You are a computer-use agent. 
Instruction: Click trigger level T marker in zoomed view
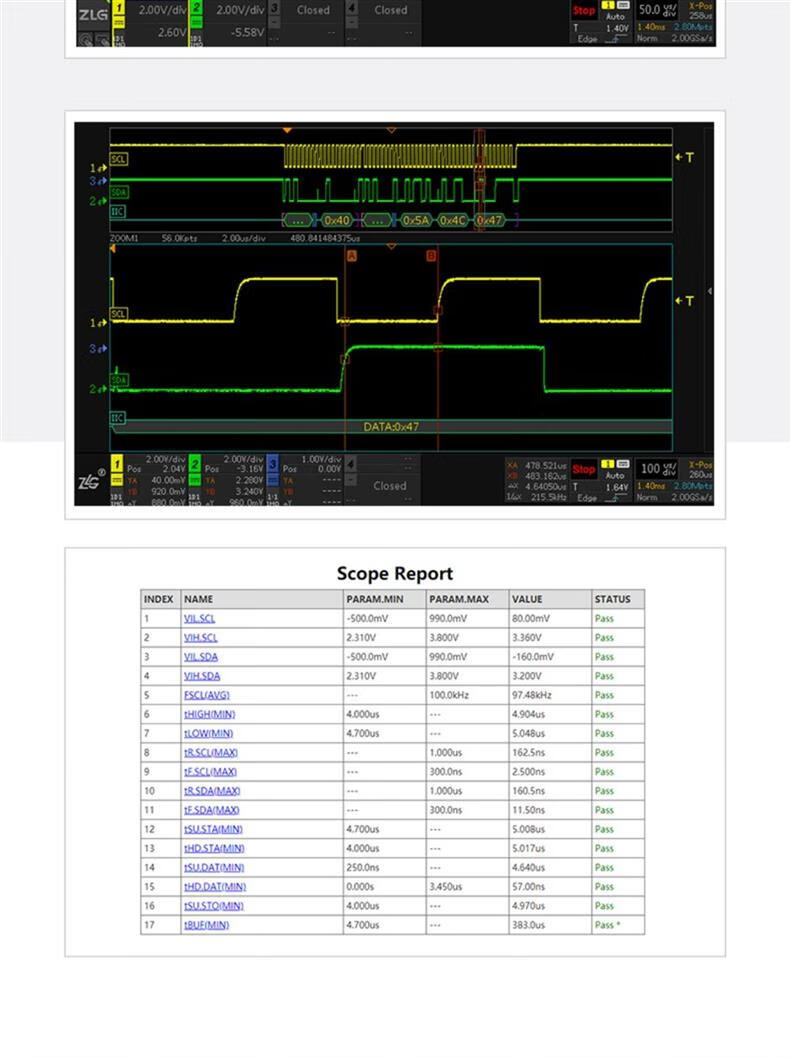[685, 301]
